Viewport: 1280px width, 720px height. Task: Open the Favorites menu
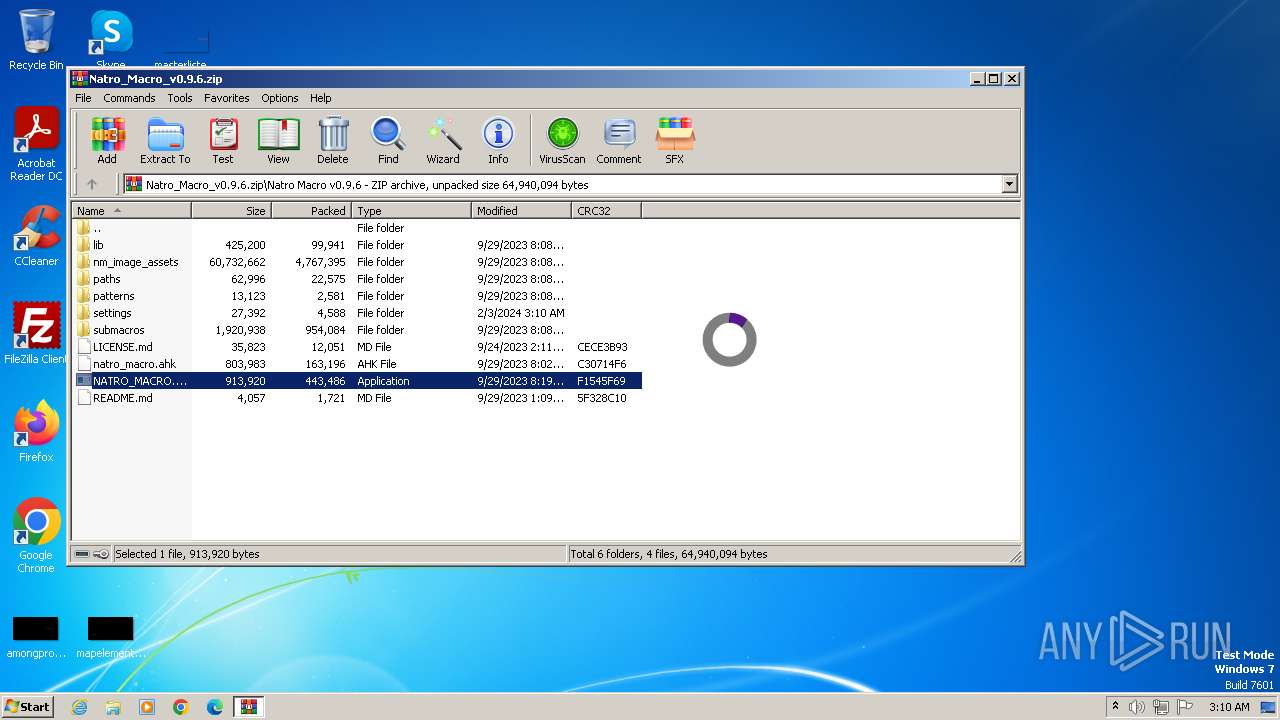pos(227,98)
